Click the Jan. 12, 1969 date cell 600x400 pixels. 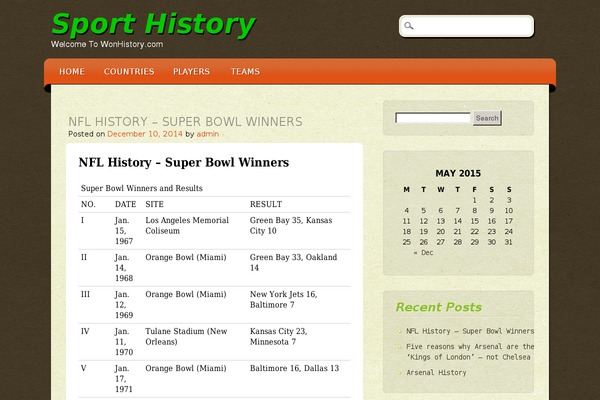pyautogui.click(x=124, y=305)
